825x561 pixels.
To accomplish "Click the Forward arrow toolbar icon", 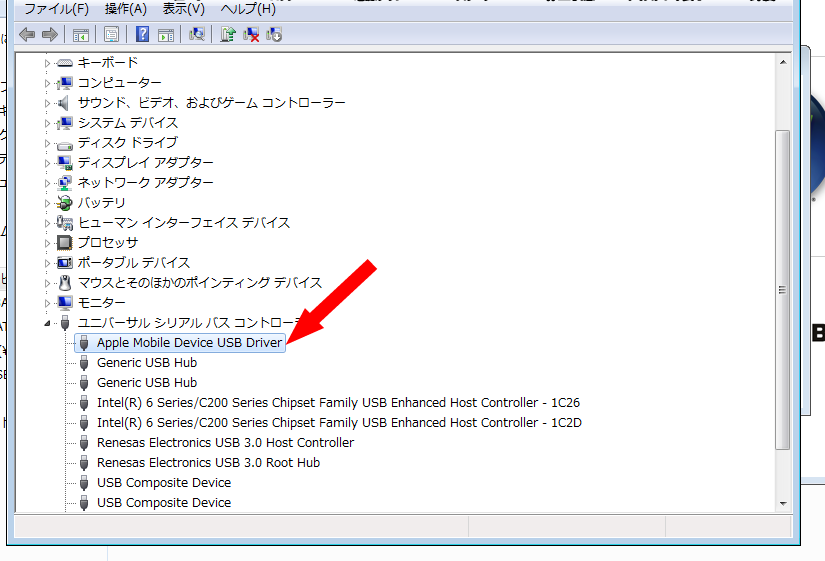I will click(50, 35).
